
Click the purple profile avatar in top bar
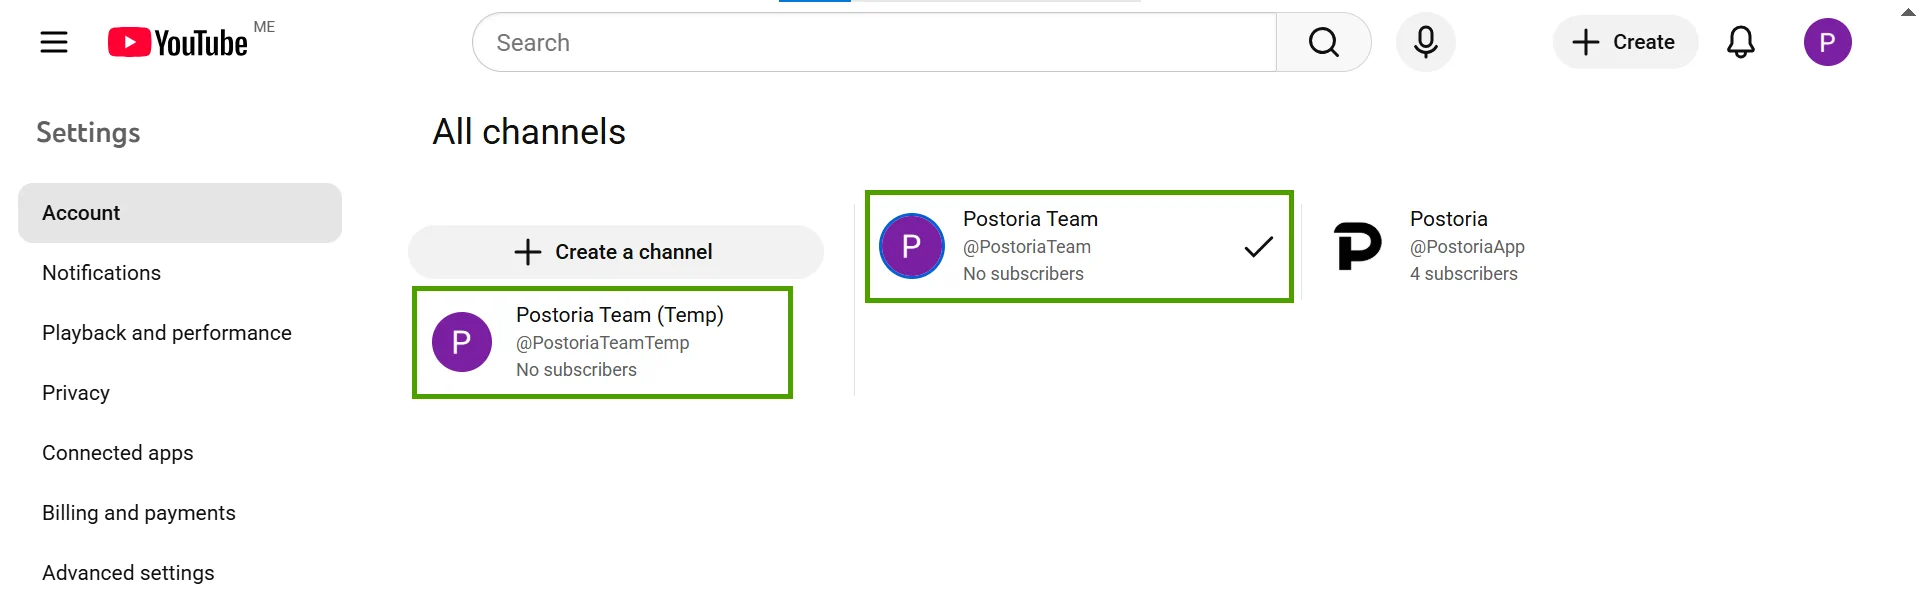pyautogui.click(x=1828, y=42)
